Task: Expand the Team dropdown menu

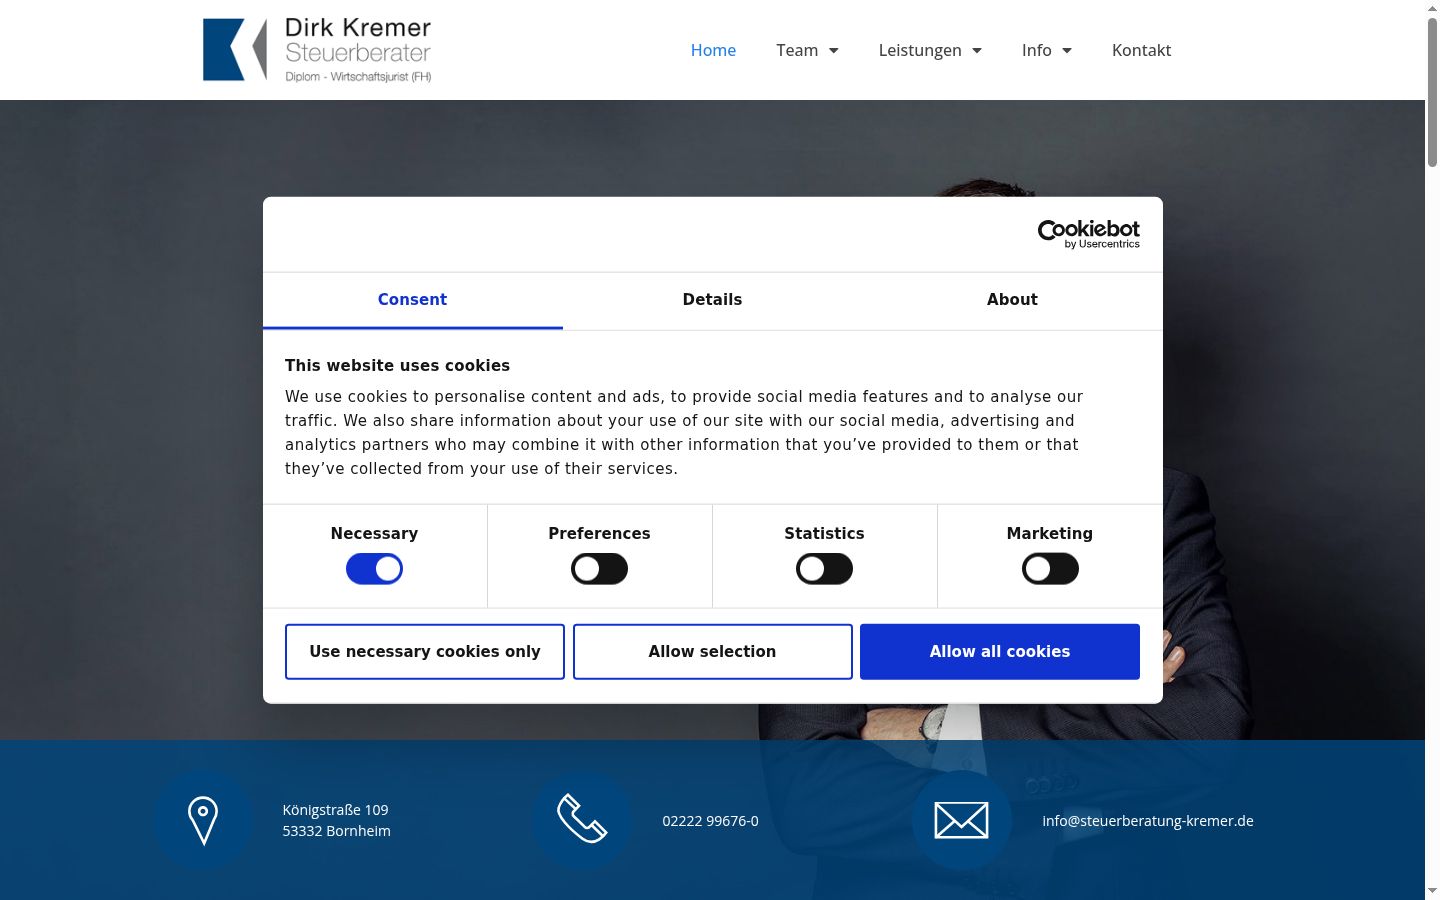Action: click(x=807, y=50)
